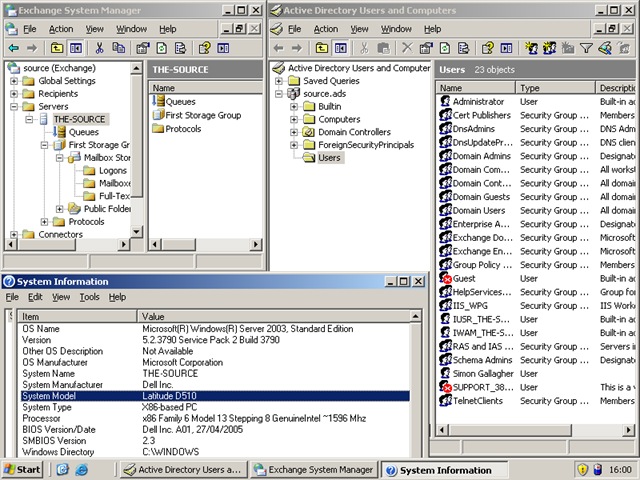Expand the Builtin container
This screenshot has height=480, width=640.
click(294, 106)
